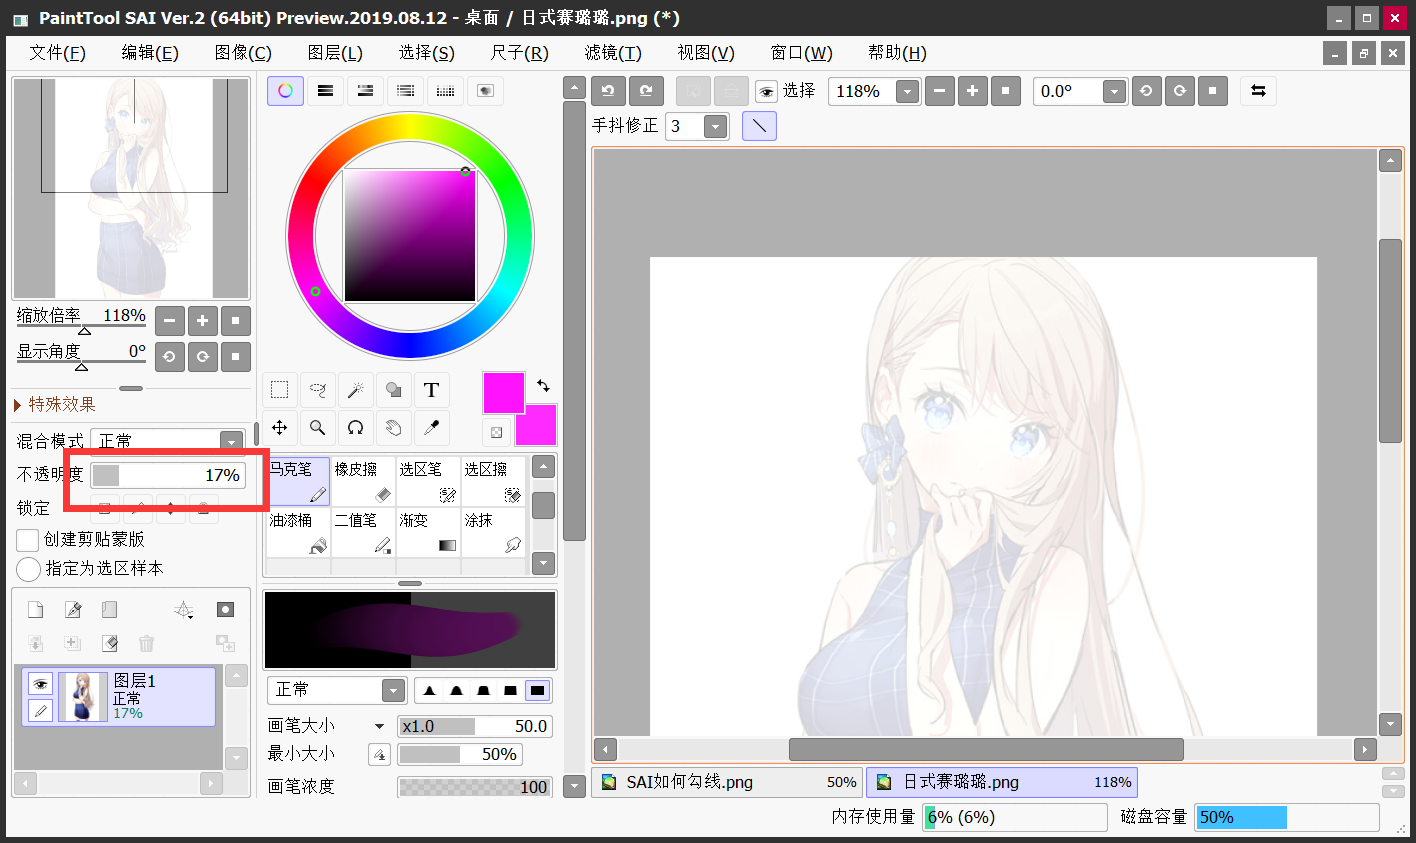1416x843 pixels.
Task: Enable 创建剪贴蒙版 clipping mask checkbox
Action: [28, 540]
